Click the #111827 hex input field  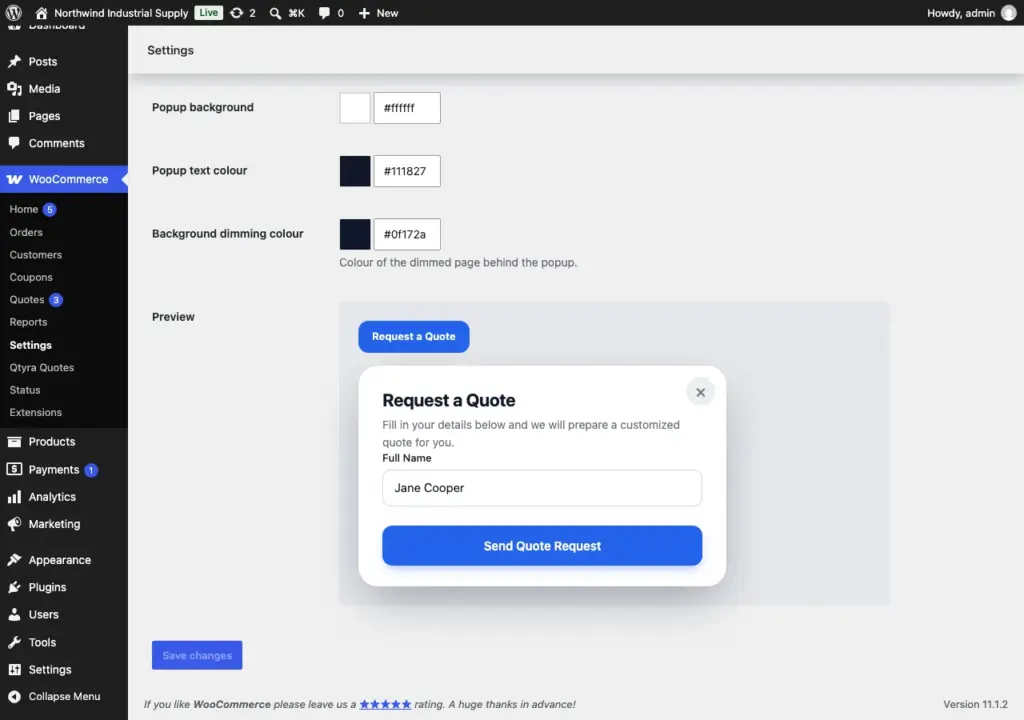tap(407, 171)
